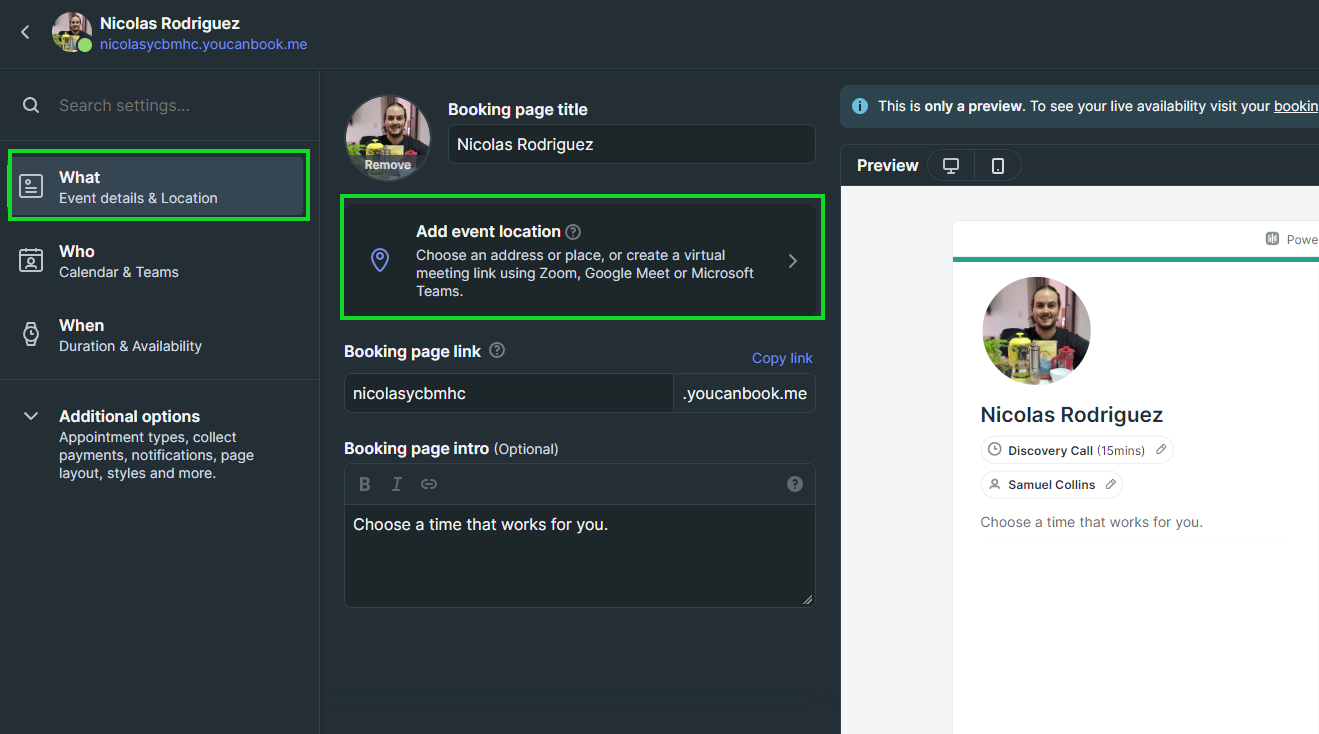
Task: Expand Additional options section
Action: [31, 416]
